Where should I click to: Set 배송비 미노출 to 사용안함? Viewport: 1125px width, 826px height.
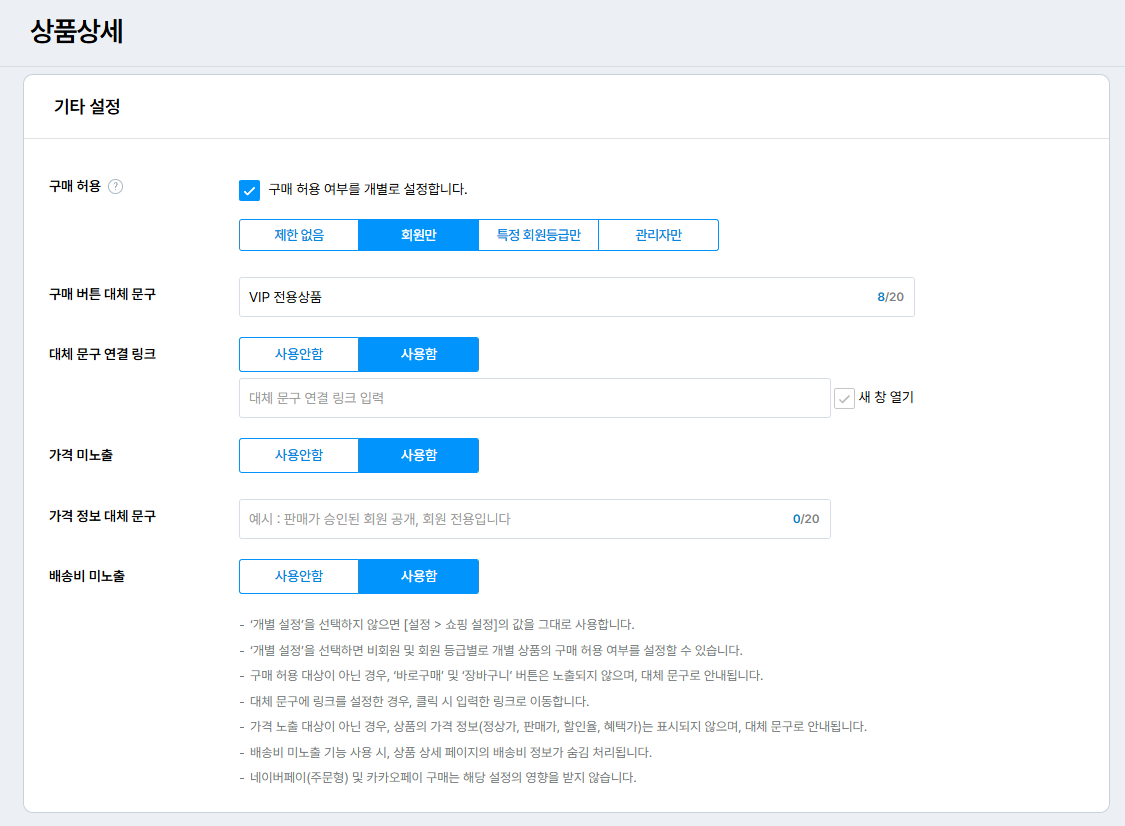point(299,577)
